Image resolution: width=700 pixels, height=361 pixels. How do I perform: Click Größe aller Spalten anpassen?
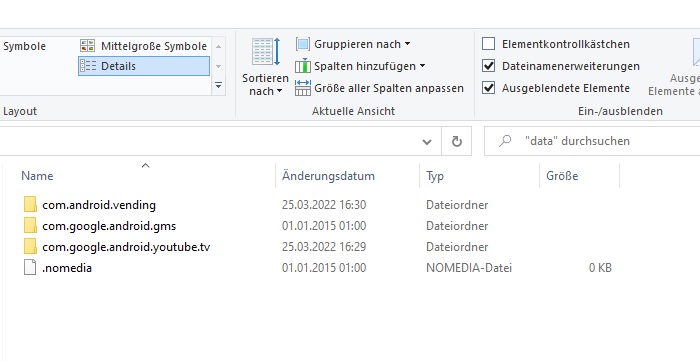[x=379, y=88]
